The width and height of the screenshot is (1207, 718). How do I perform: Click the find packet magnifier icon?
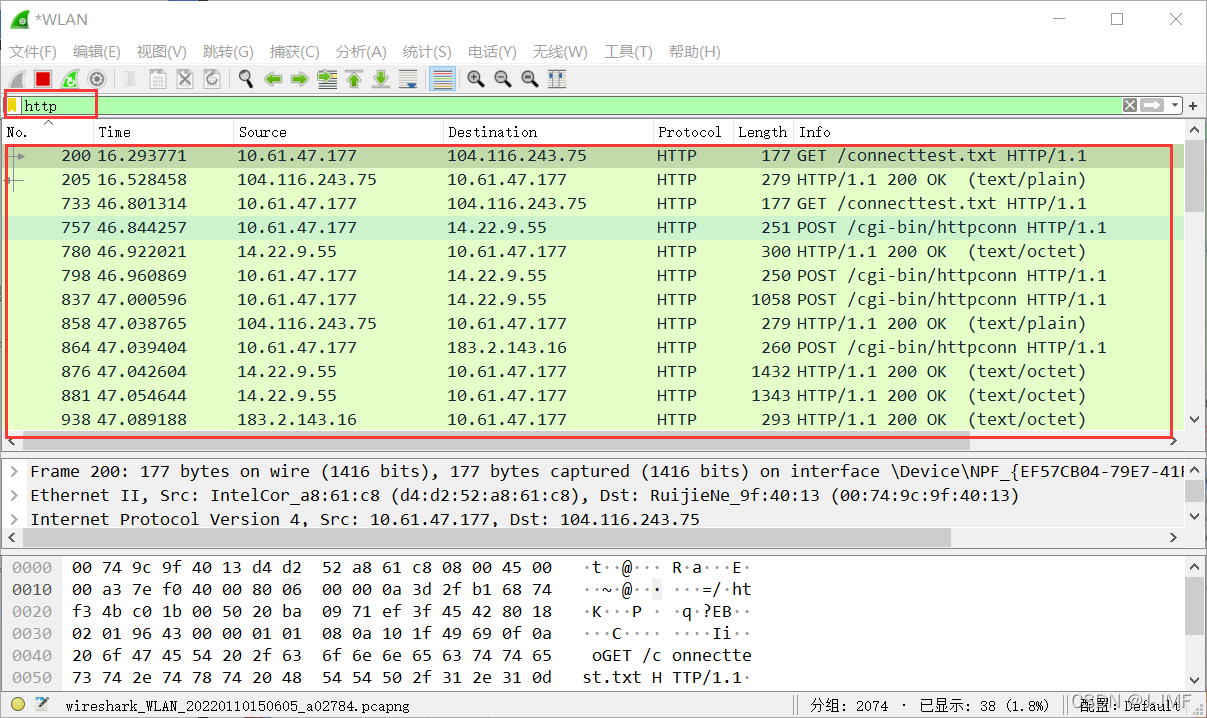coord(245,79)
